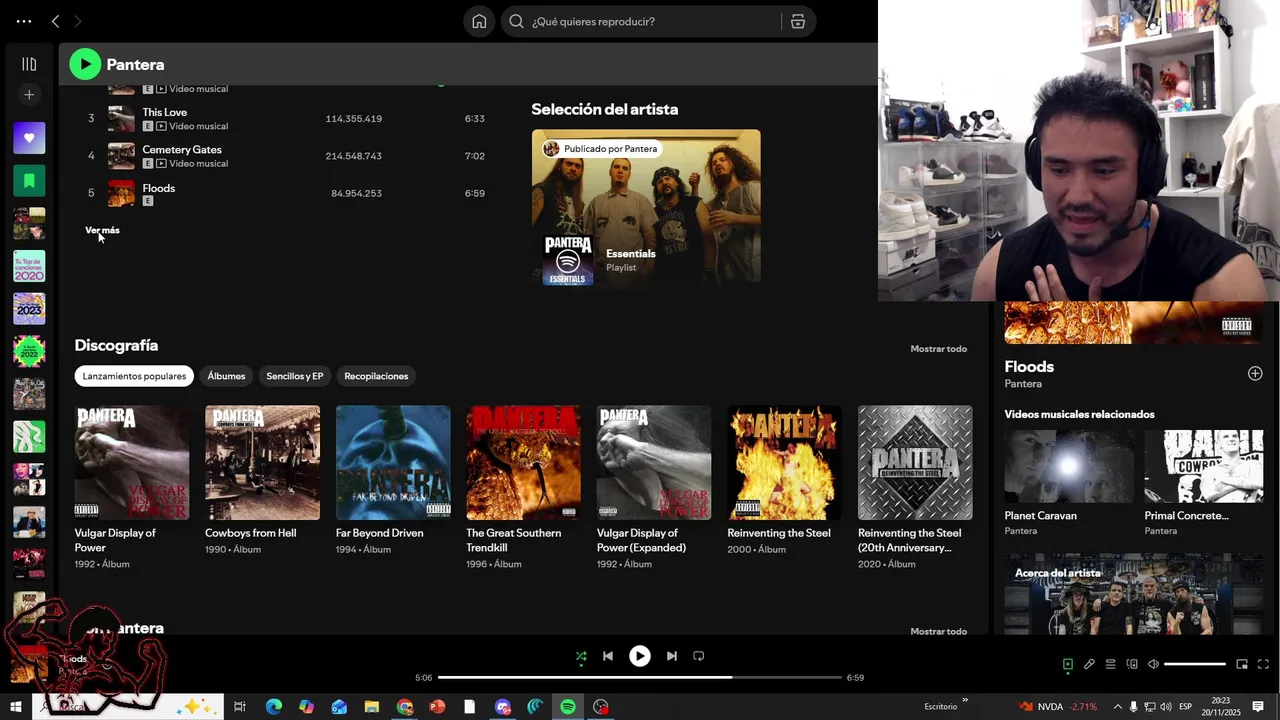Open Reinventing the Steel 20th Anniversary album

(x=915, y=488)
